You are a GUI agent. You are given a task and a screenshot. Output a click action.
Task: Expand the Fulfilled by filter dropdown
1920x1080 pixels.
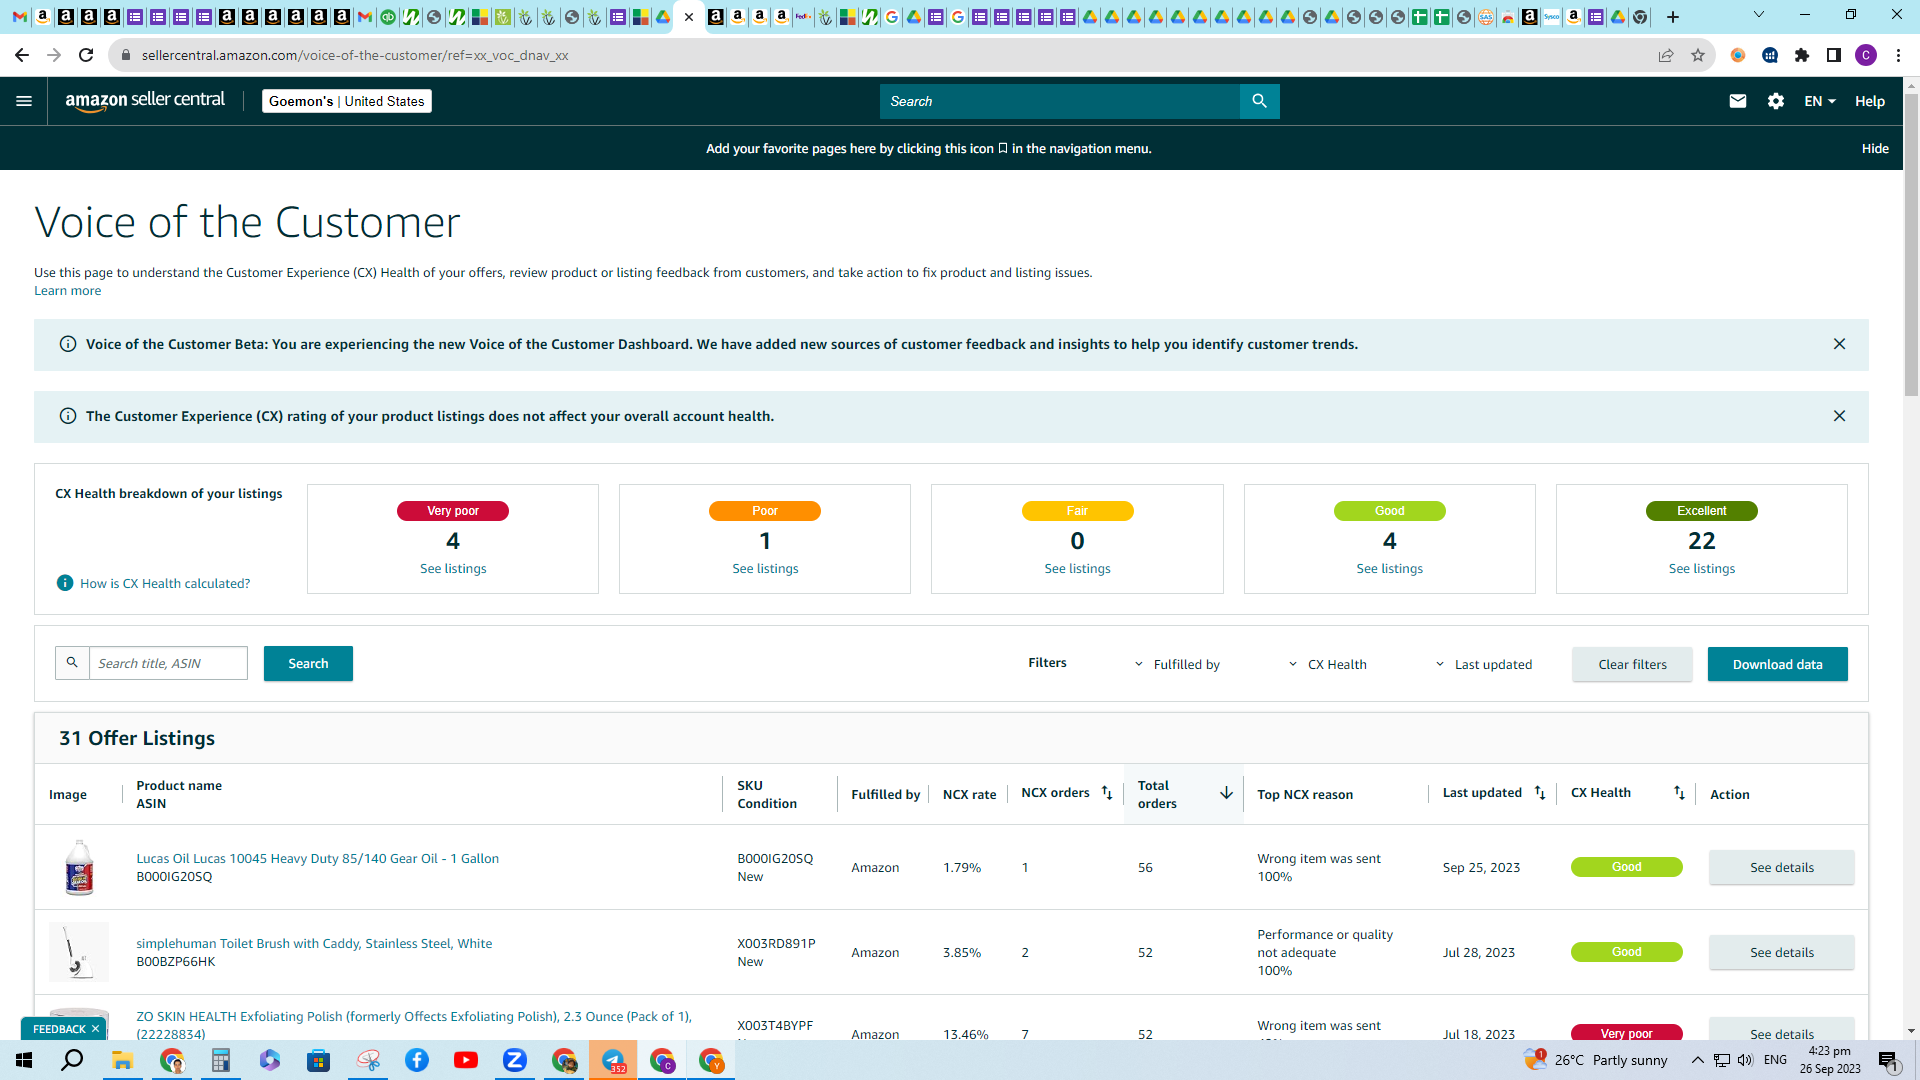point(1177,664)
